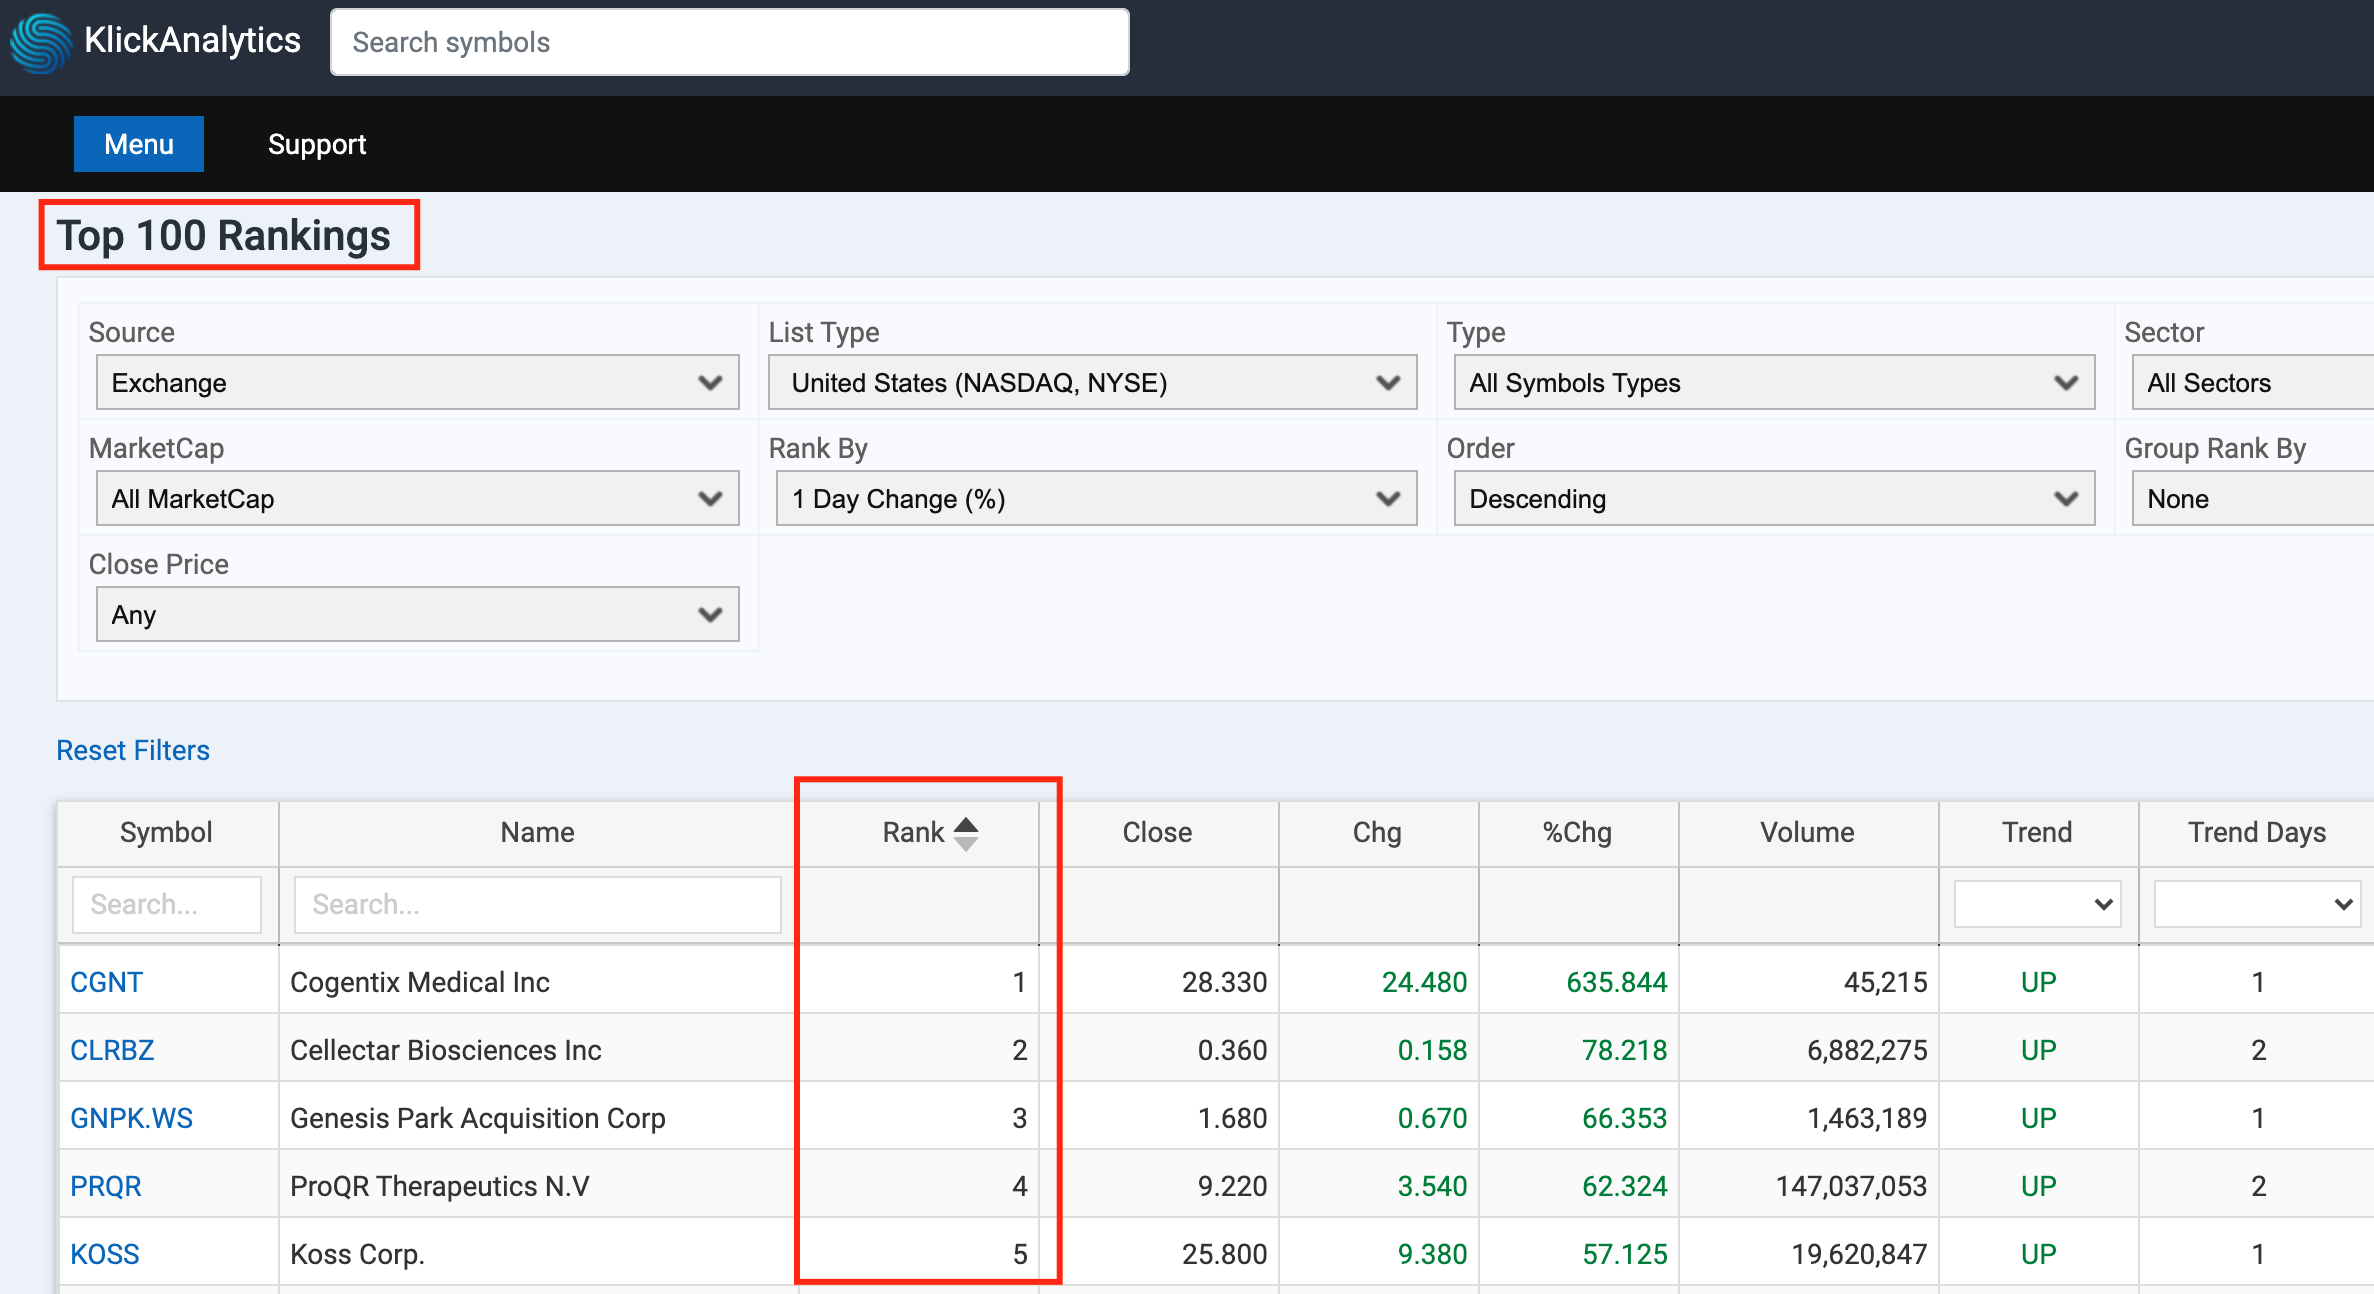Open the GNPK.WS symbol link
This screenshot has height=1294, width=2374.
pyautogui.click(x=131, y=1118)
